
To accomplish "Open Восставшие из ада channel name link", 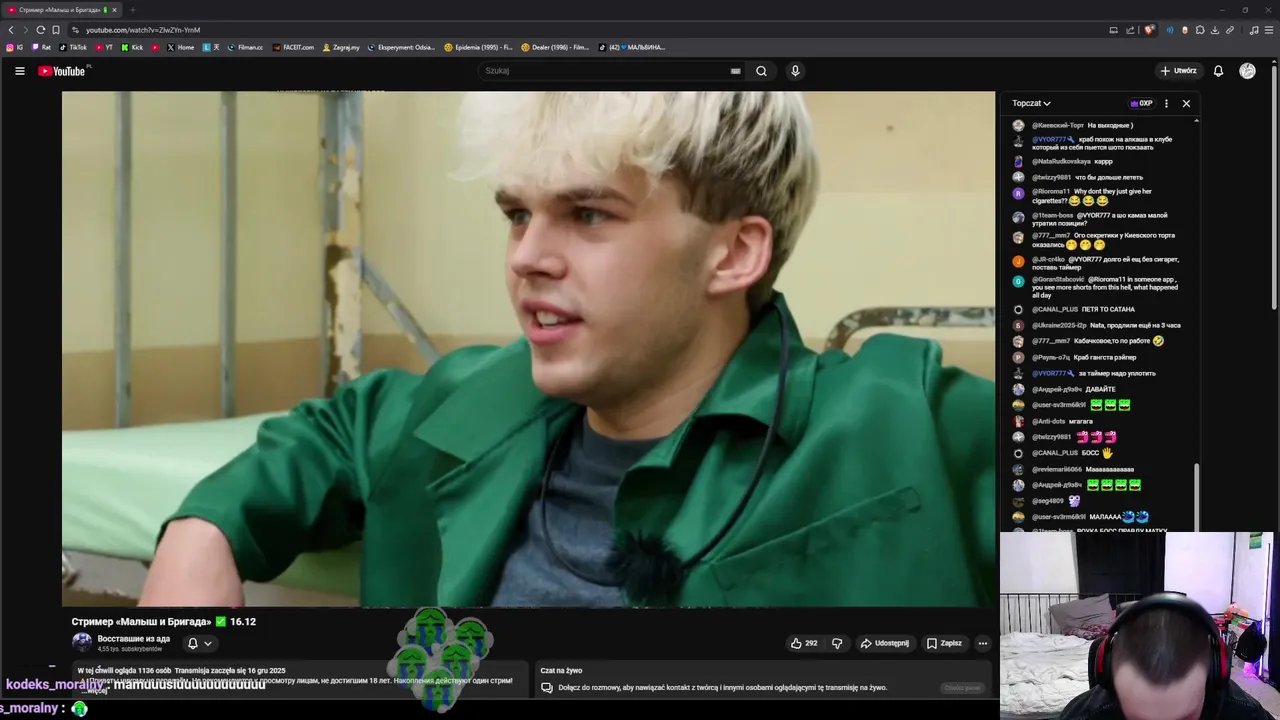I will [134, 639].
